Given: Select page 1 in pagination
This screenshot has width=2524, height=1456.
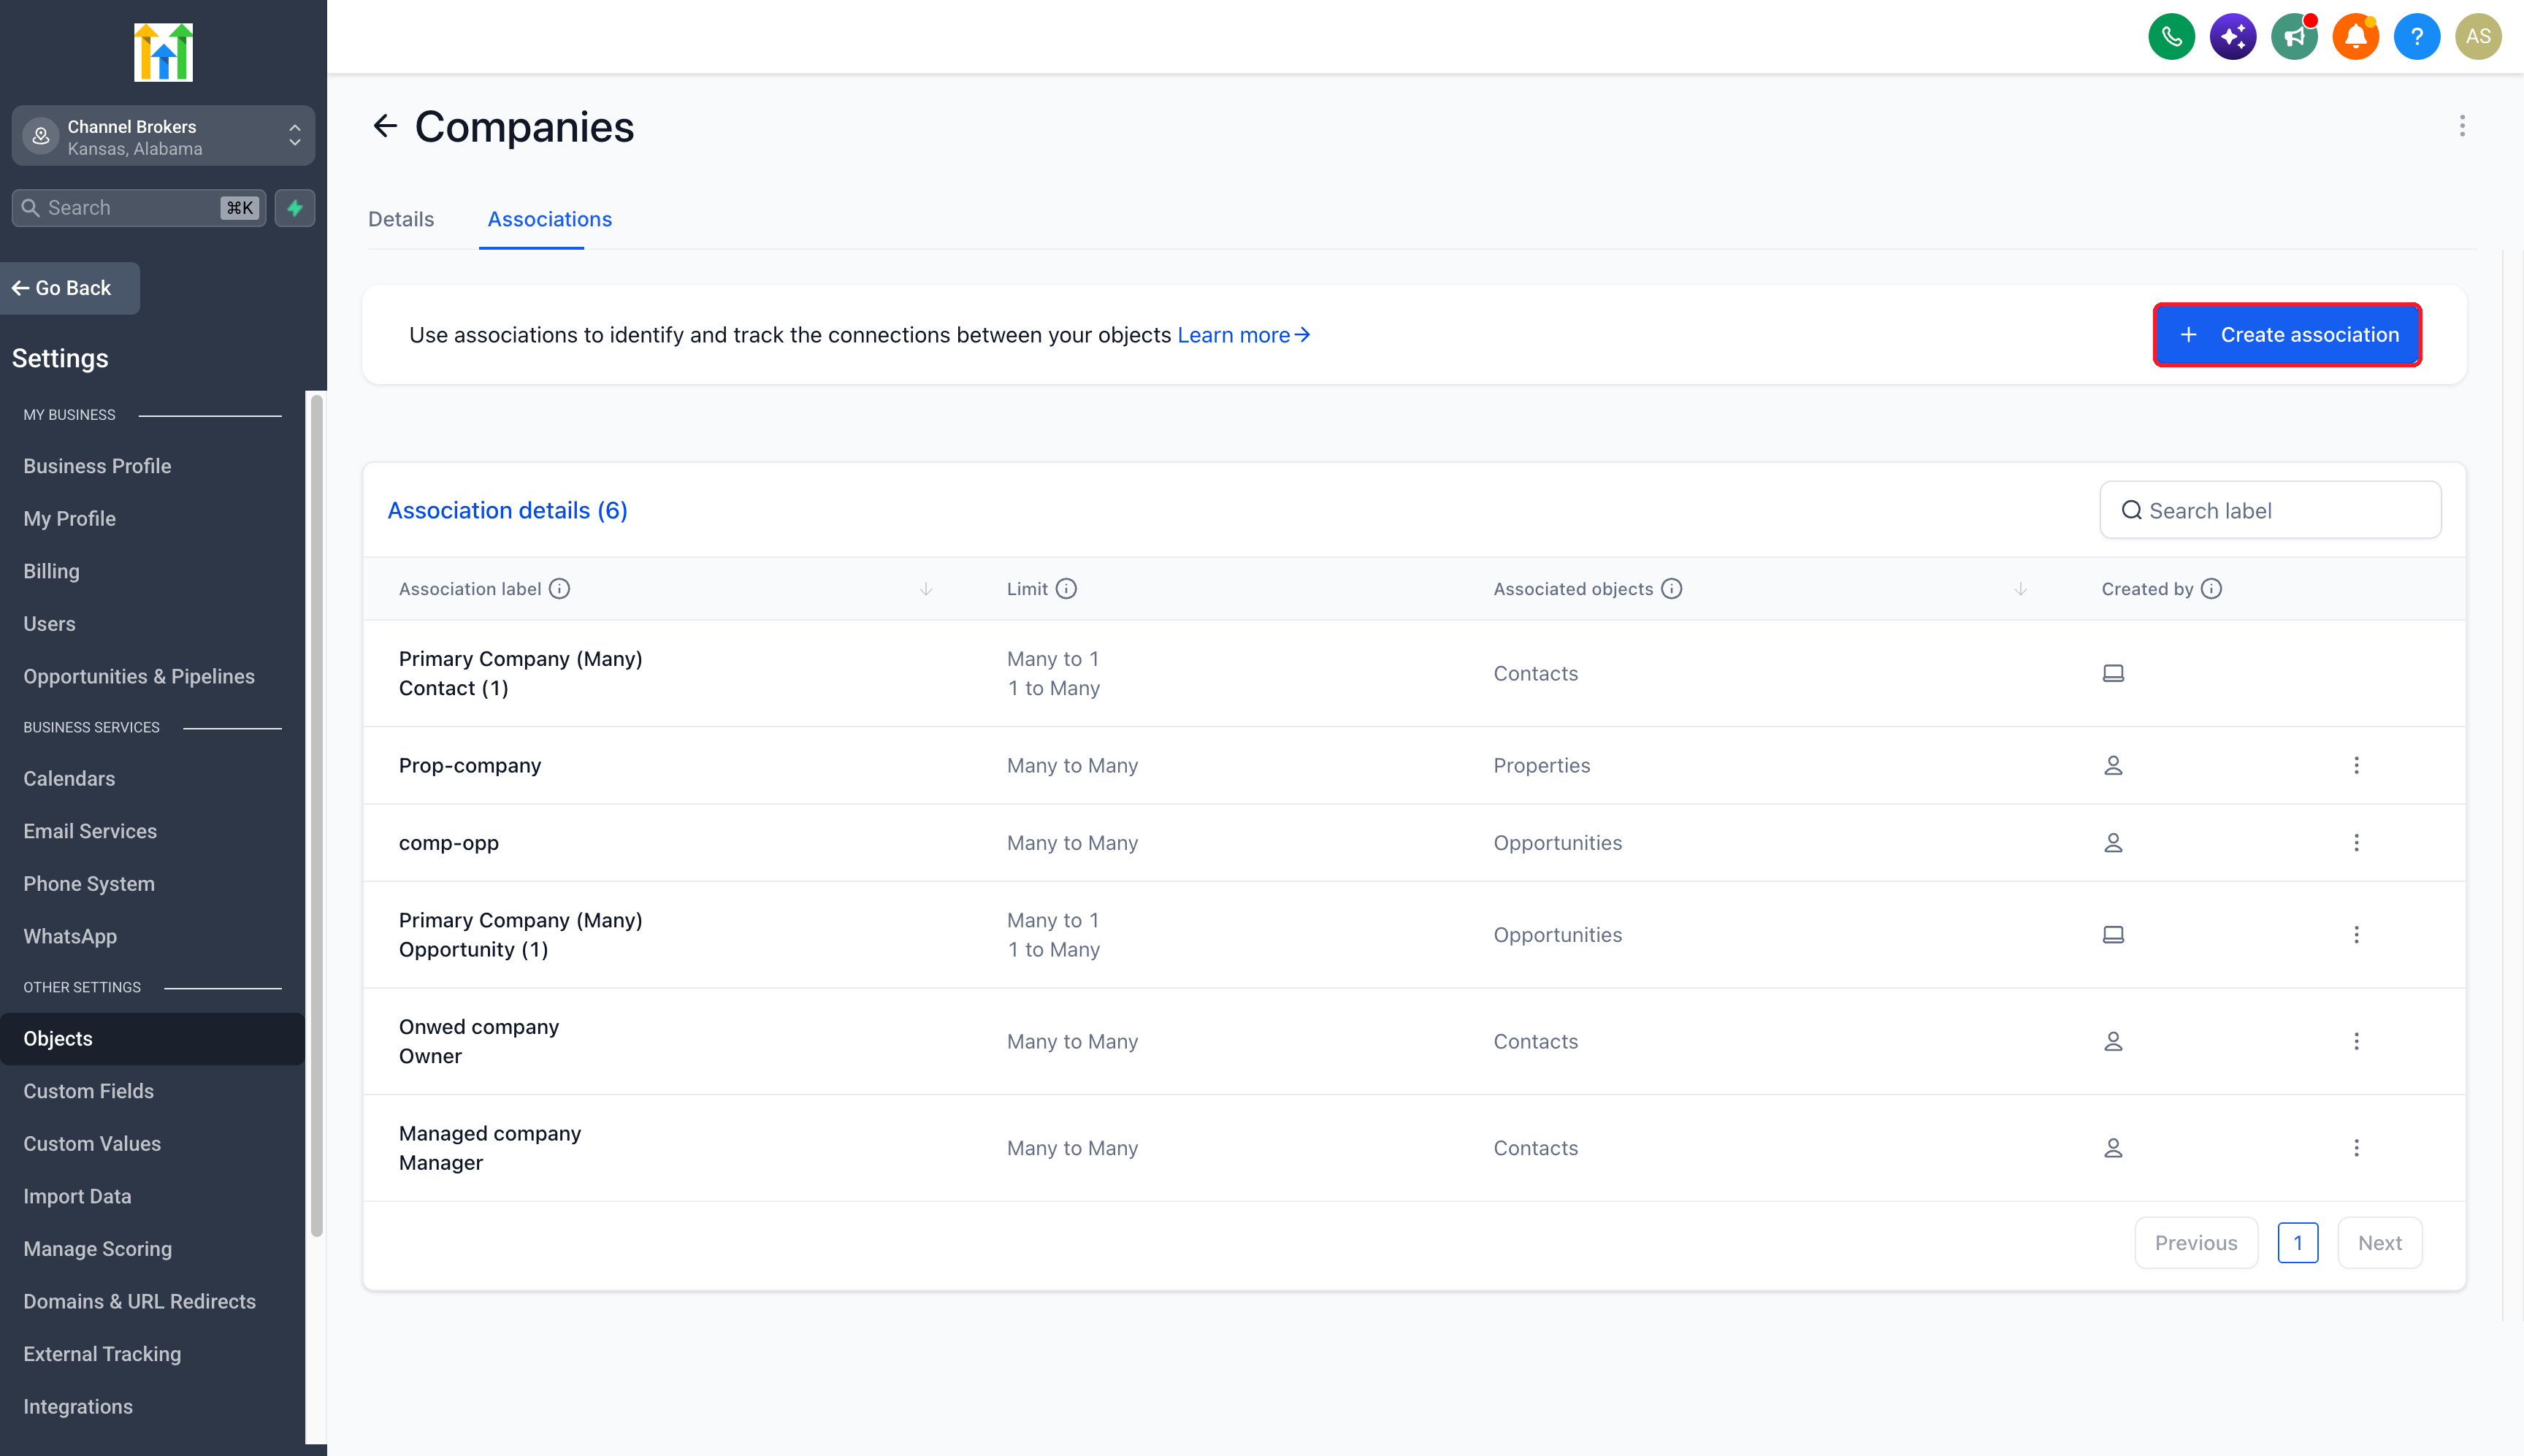Looking at the screenshot, I should click(2298, 1243).
